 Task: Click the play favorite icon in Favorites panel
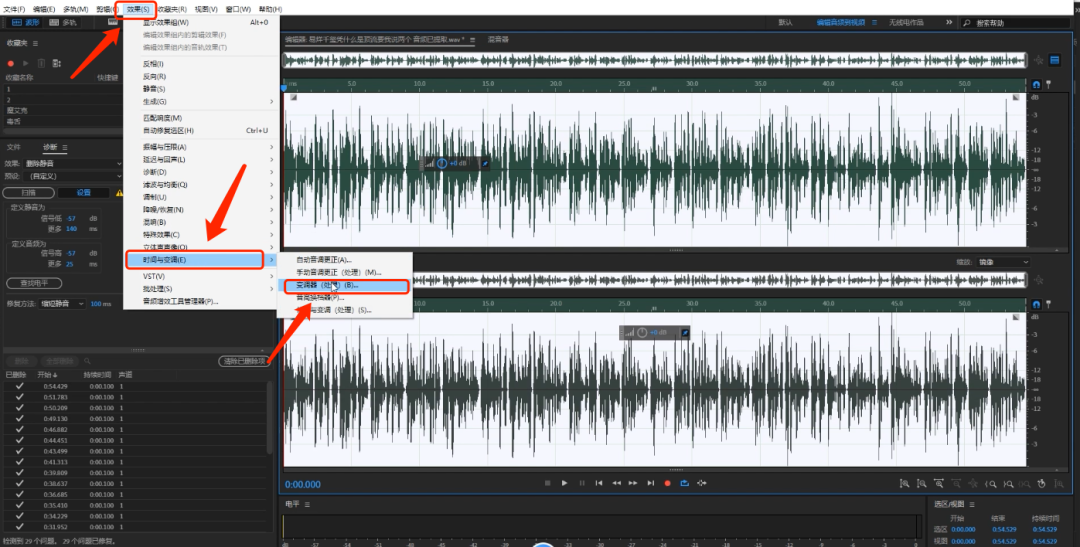pos(26,63)
